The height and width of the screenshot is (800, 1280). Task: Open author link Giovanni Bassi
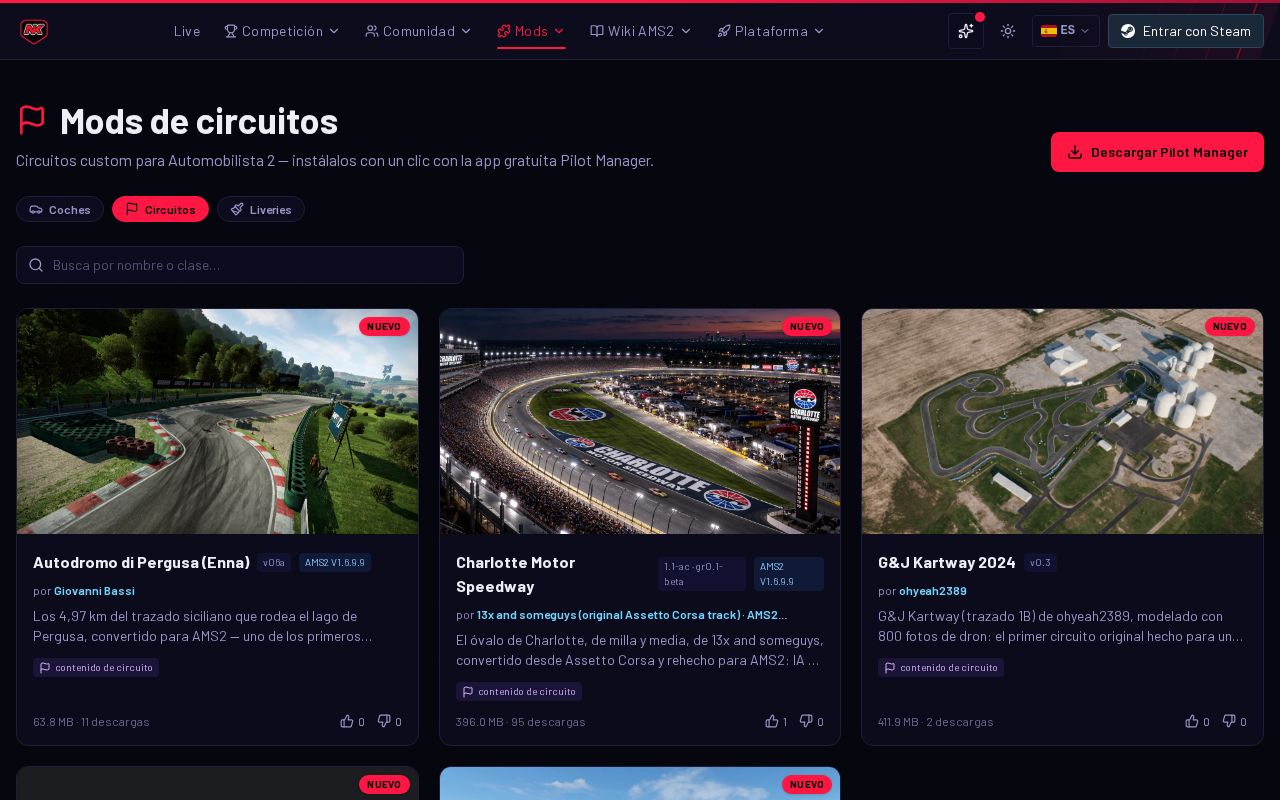[x=94, y=591]
